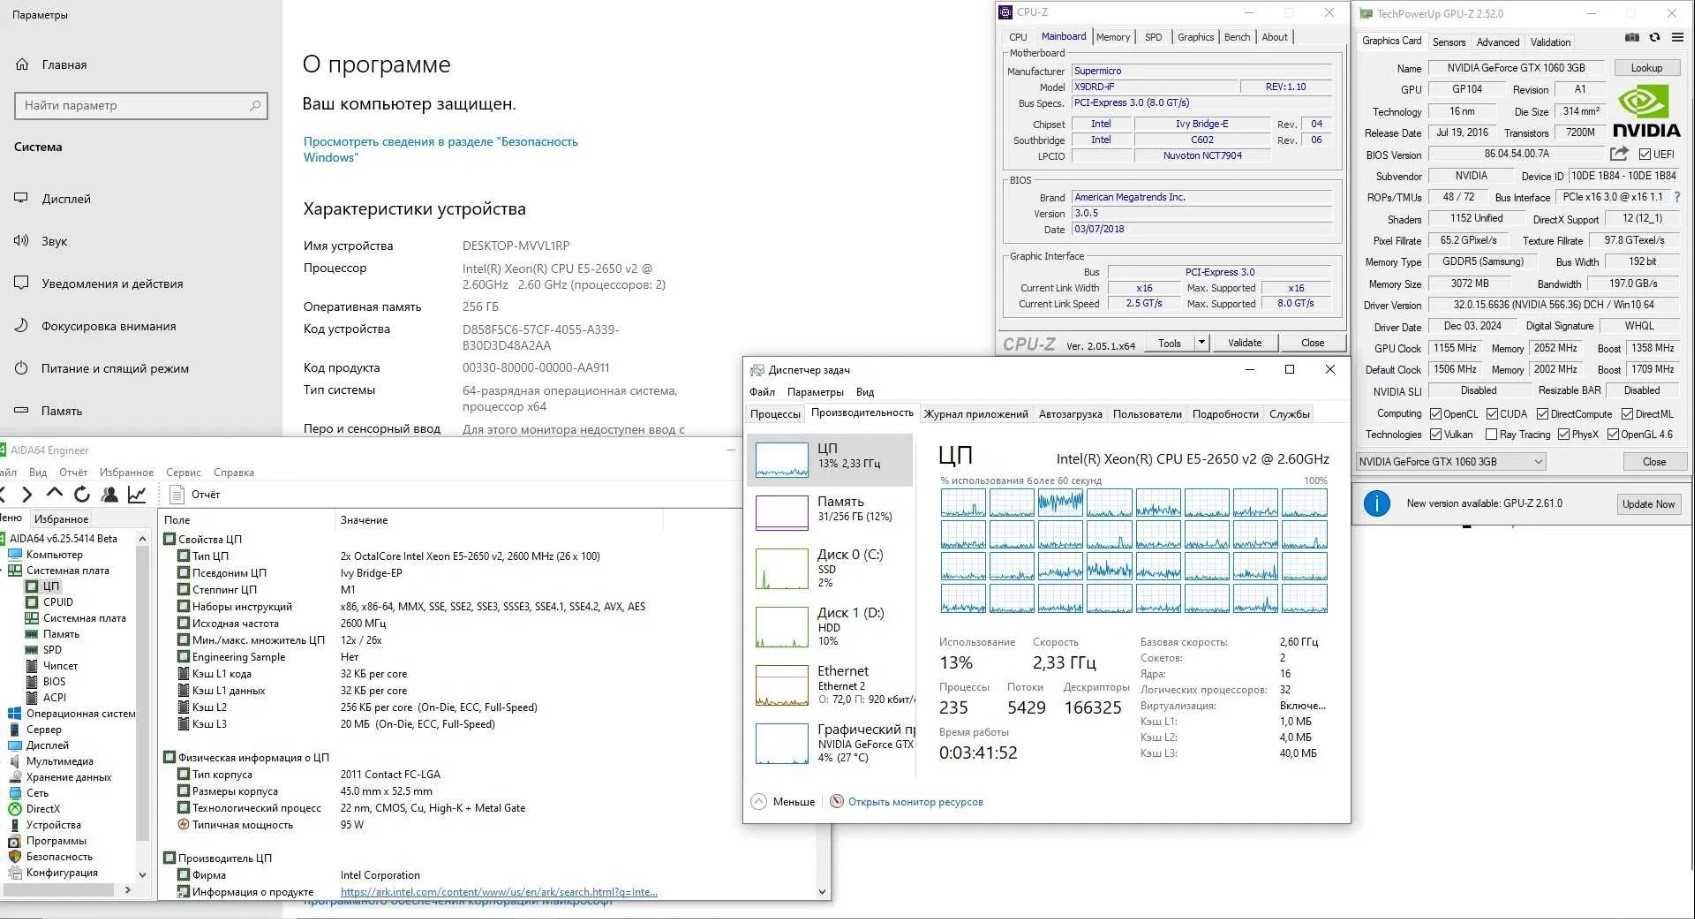
Task: Click the AIDA64 details pane scroll-down arrow
Action: (822, 892)
